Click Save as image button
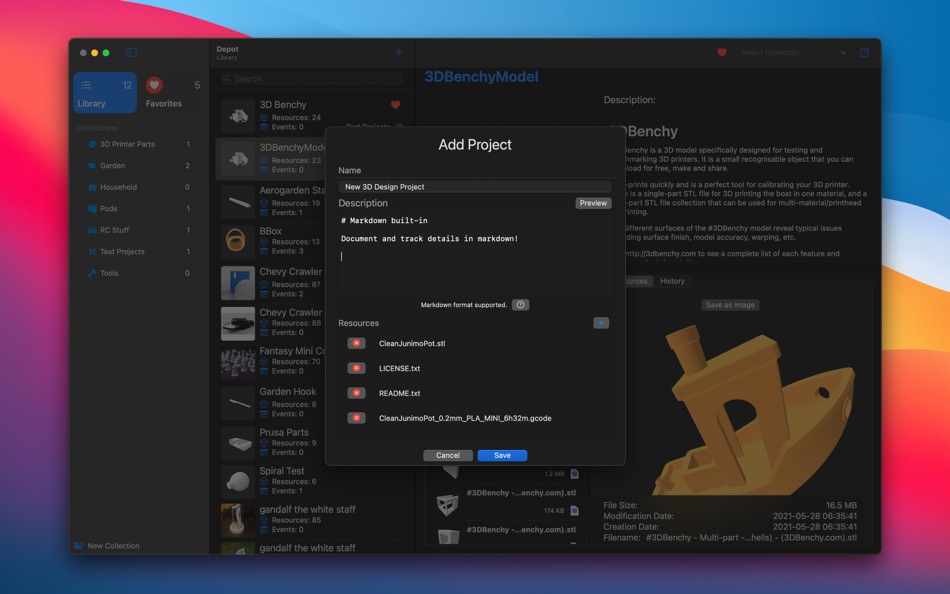Screen dimensions: 950x594 pos(730,305)
